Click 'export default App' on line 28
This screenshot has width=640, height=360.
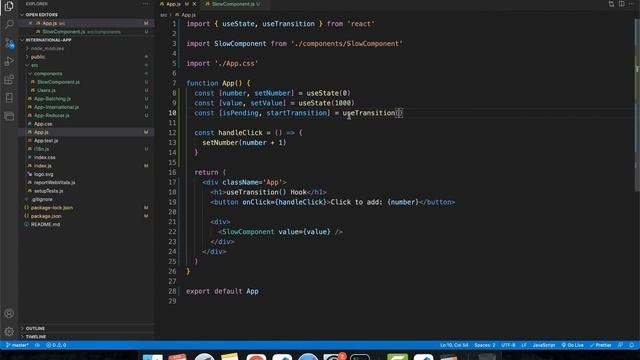(x=222, y=291)
